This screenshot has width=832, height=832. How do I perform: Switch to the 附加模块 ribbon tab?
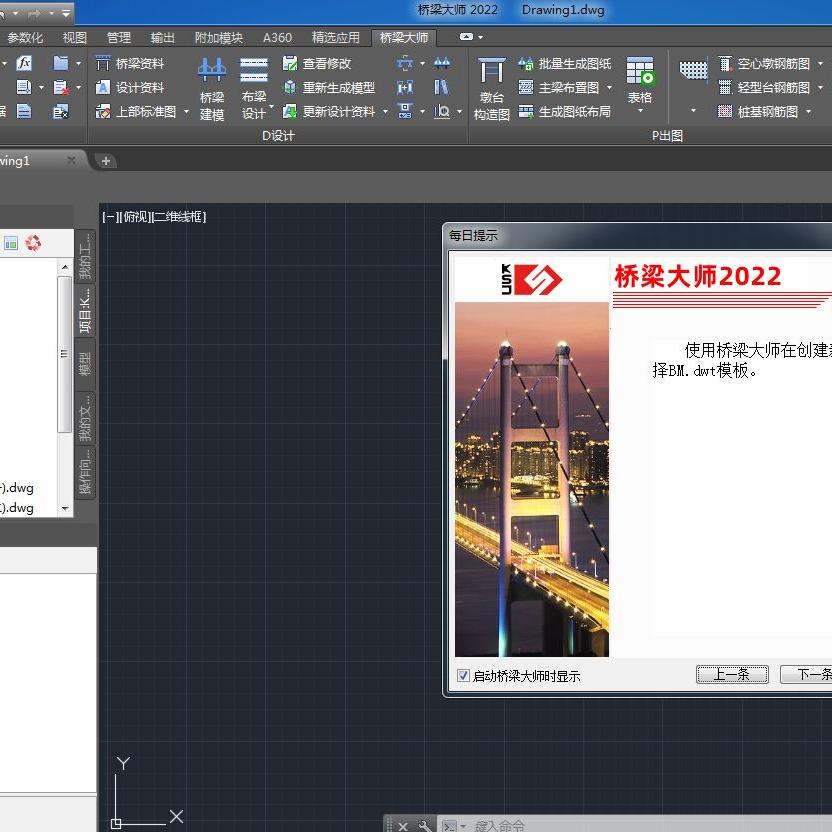(x=219, y=37)
